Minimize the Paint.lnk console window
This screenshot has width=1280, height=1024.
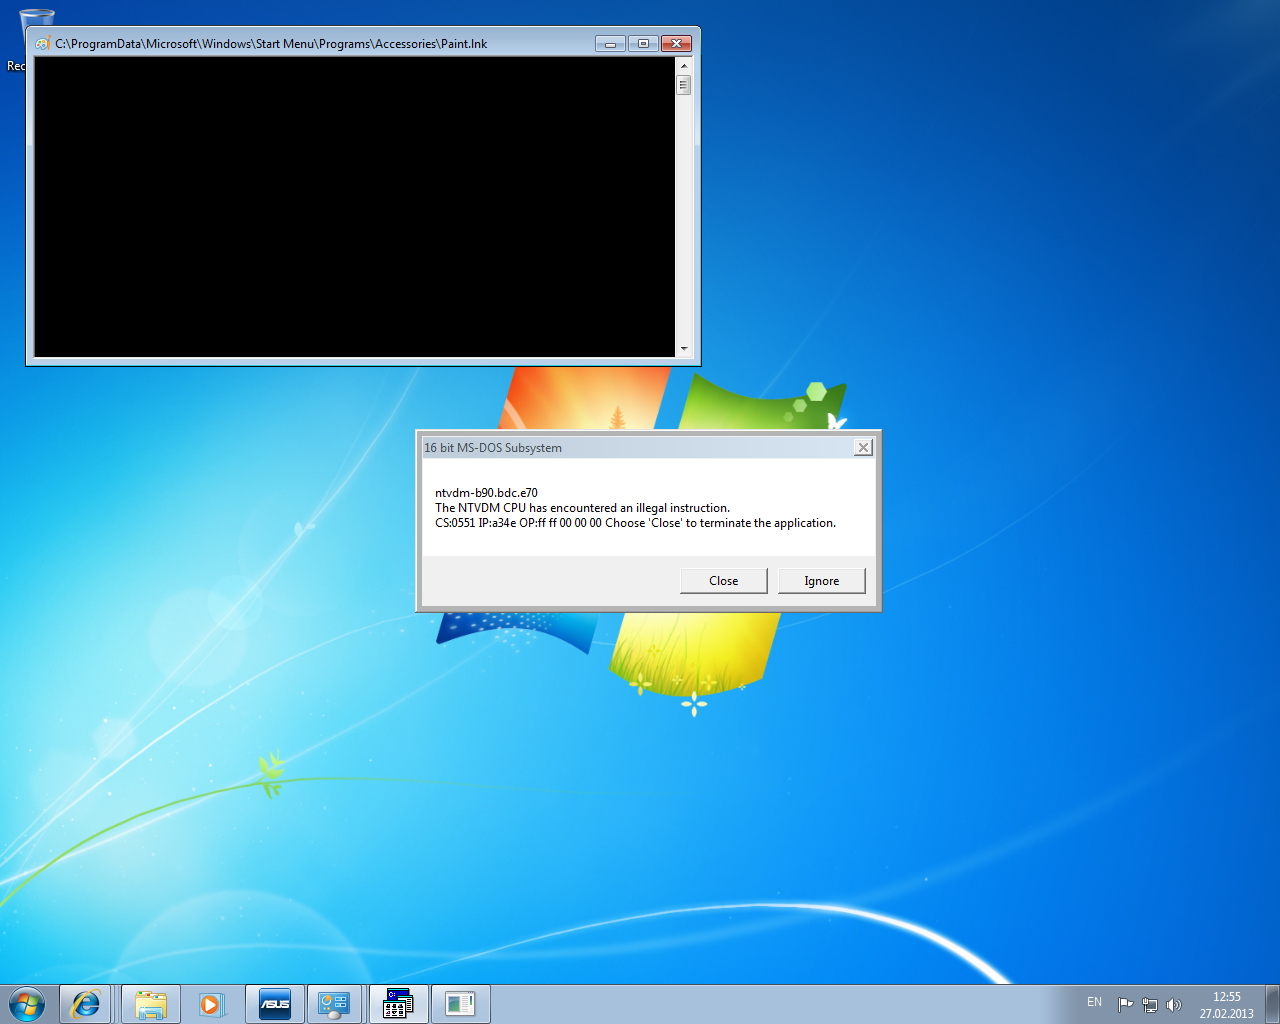coord(610,43)
